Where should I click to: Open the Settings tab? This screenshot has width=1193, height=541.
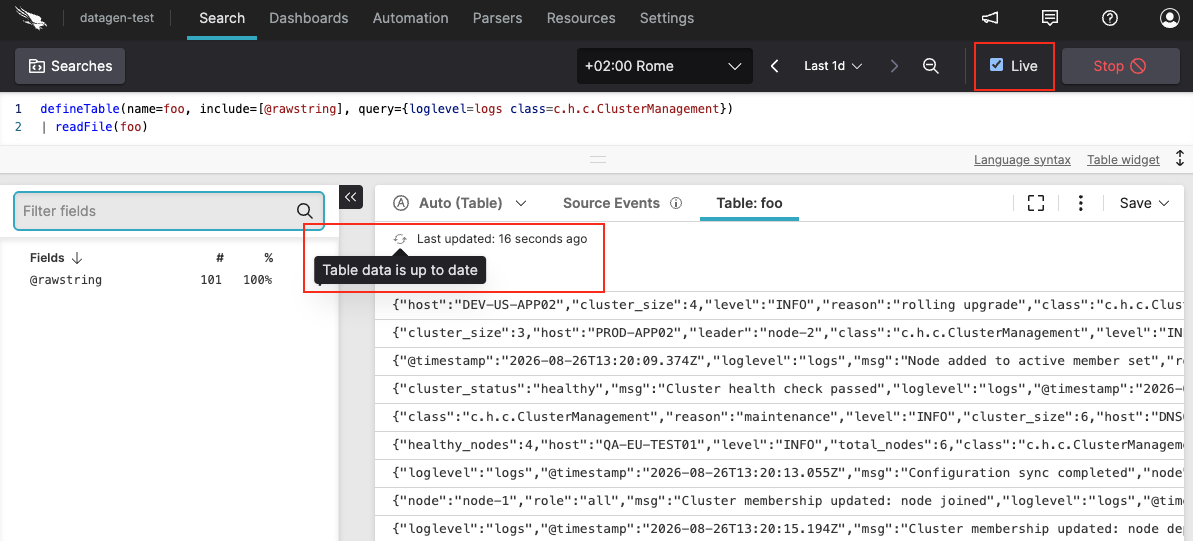[x=666, y=18]
